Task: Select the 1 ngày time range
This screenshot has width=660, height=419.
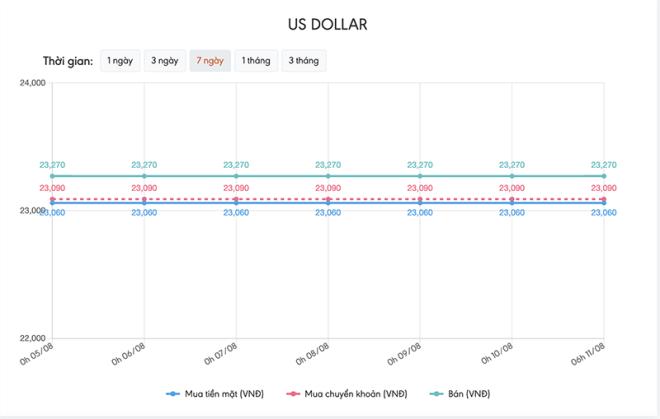Action: click(119, 61)
